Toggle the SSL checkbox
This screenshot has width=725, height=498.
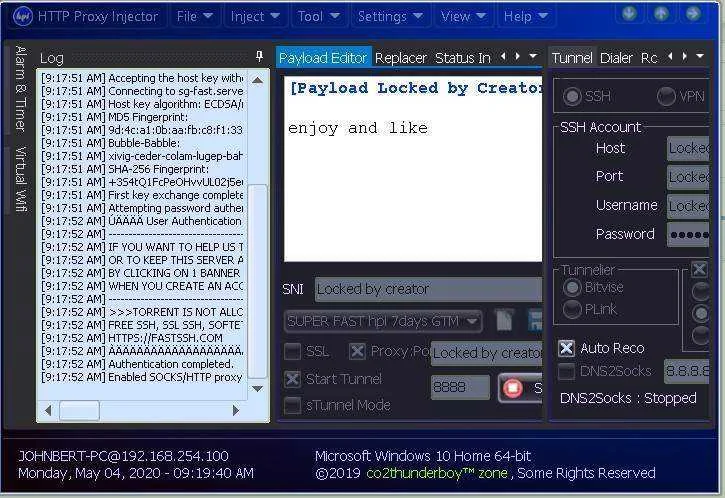(292, 351)
